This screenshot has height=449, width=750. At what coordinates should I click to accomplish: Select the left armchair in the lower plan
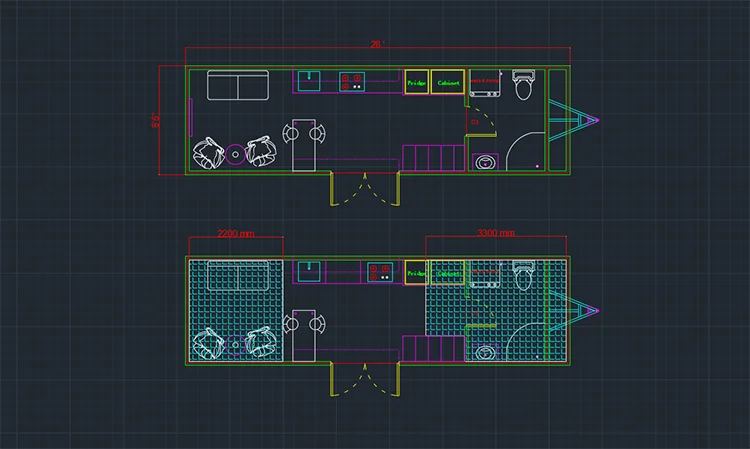point(208,343)
